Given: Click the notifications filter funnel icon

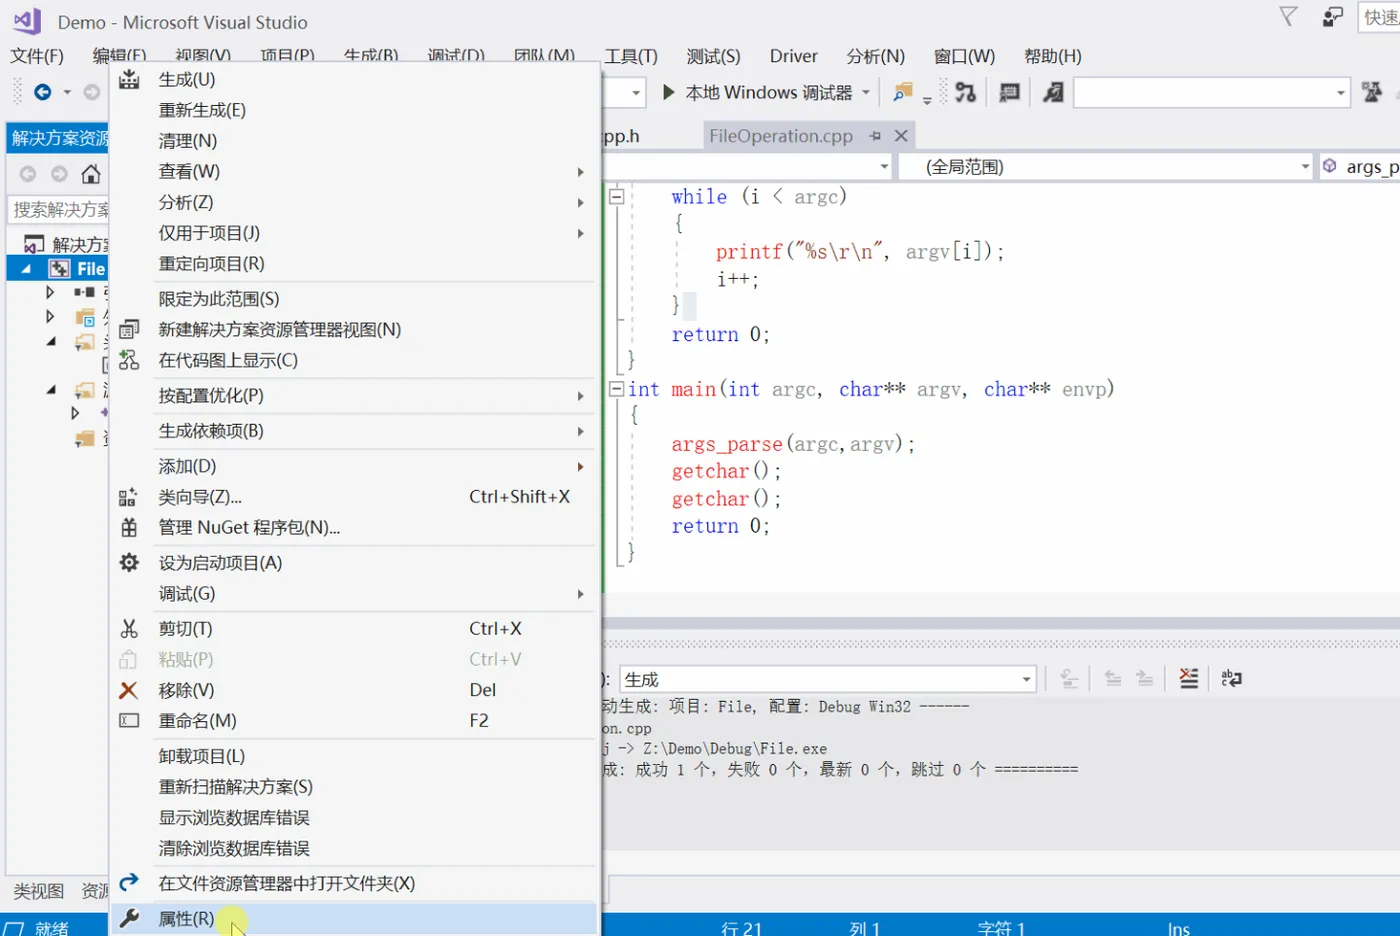Looking at the screenshot, I should coord(1288,16).
